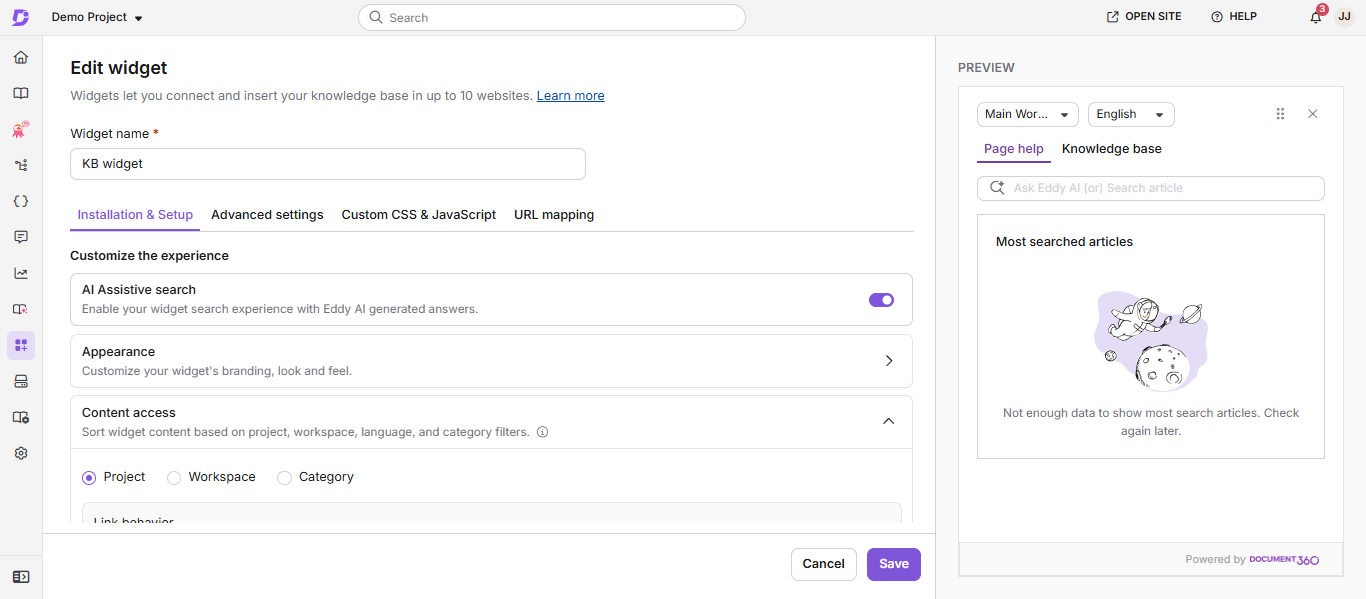The width and height of the screenshot is (1366, 599).
Task: Open the Demo Project dropdown
Action: (x=97, y=17)
